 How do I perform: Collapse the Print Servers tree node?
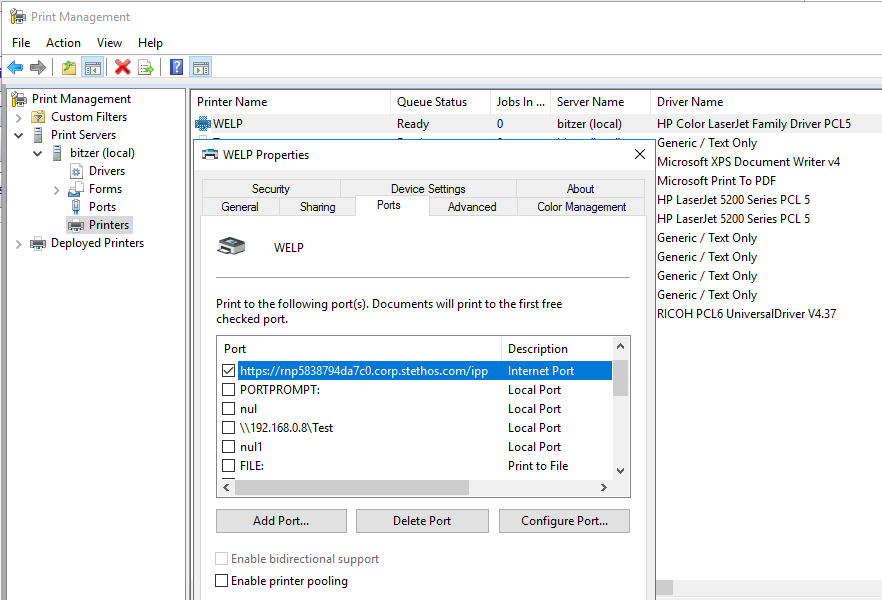point(18,135)
